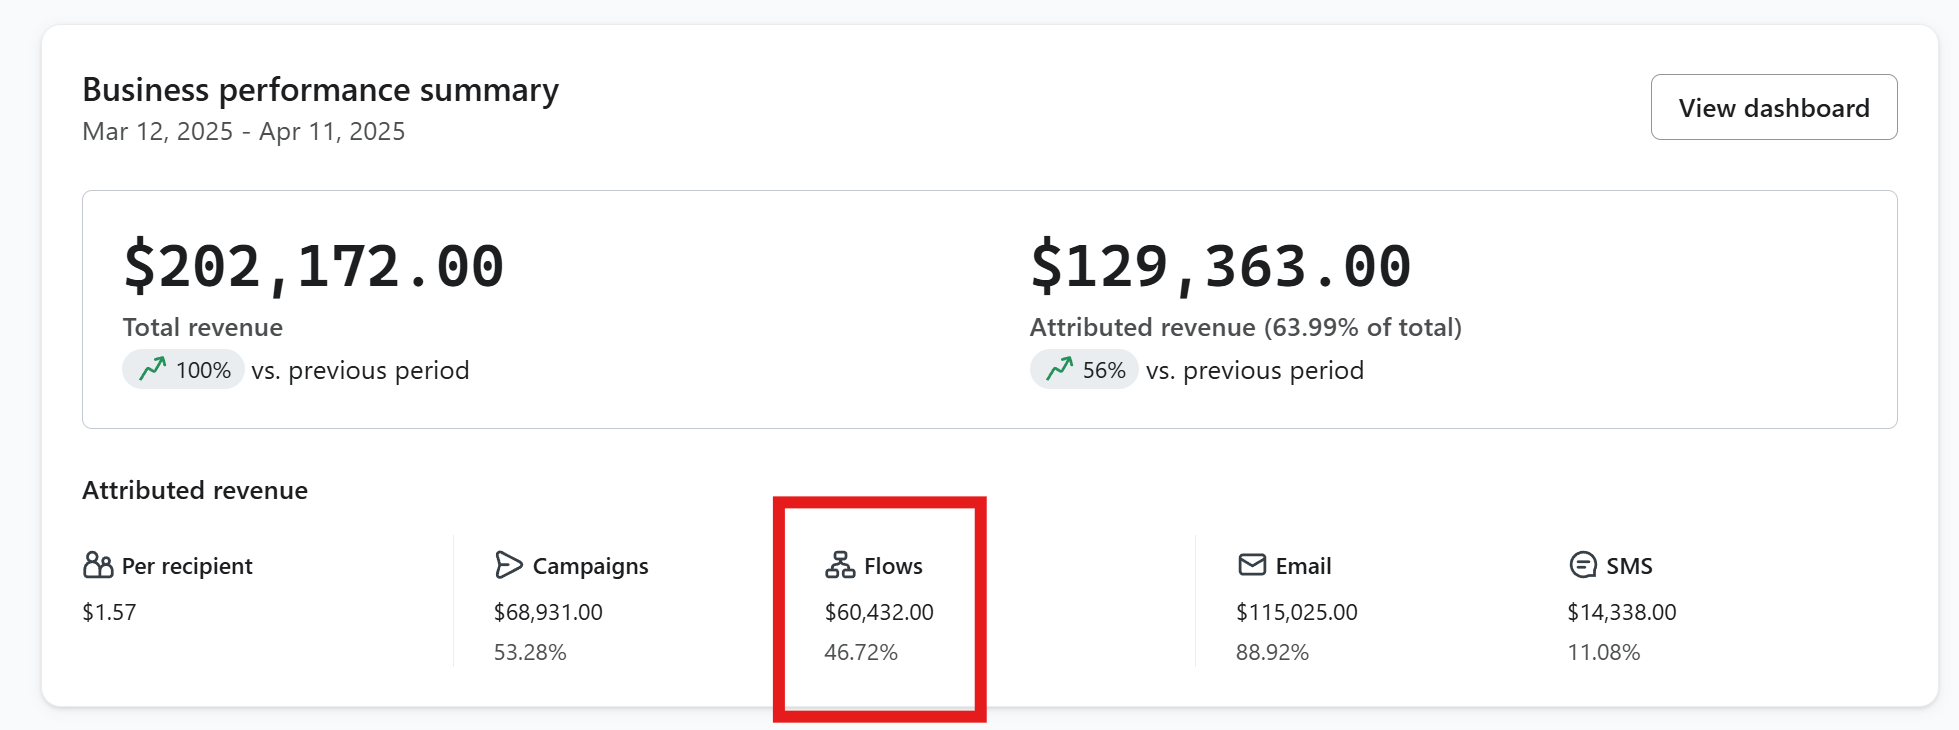Click the 53.28% campaigns percentage
Image resolution: width=1959 pixels, height=730 pixels.
(530, 652)
